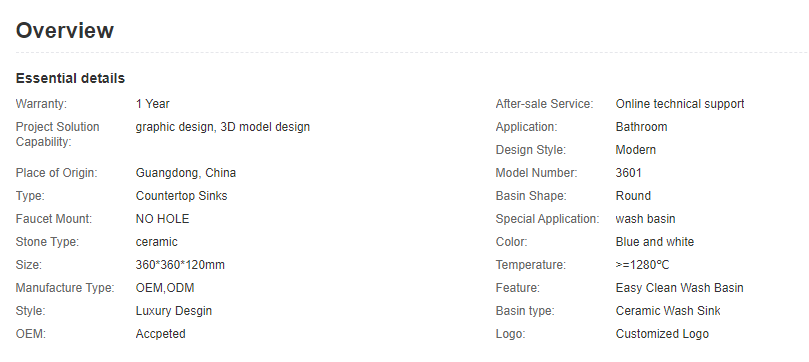Click the Overview heading

pyautogui.click(x=64, y=30)
